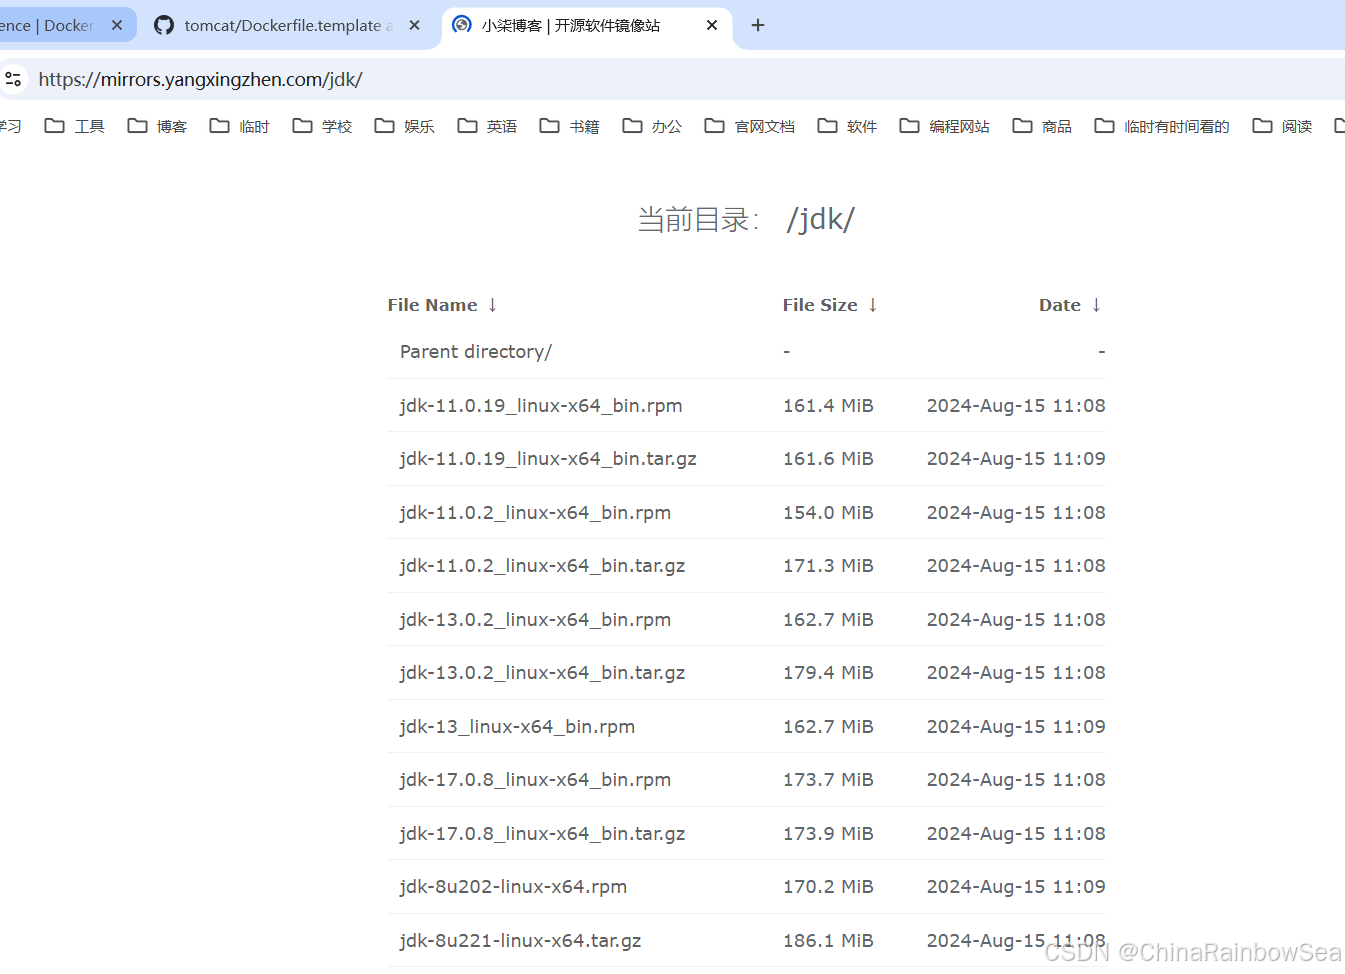
Task: Click the GitHub favicon on the Dockerfile tab
Action: coord(163,26)
